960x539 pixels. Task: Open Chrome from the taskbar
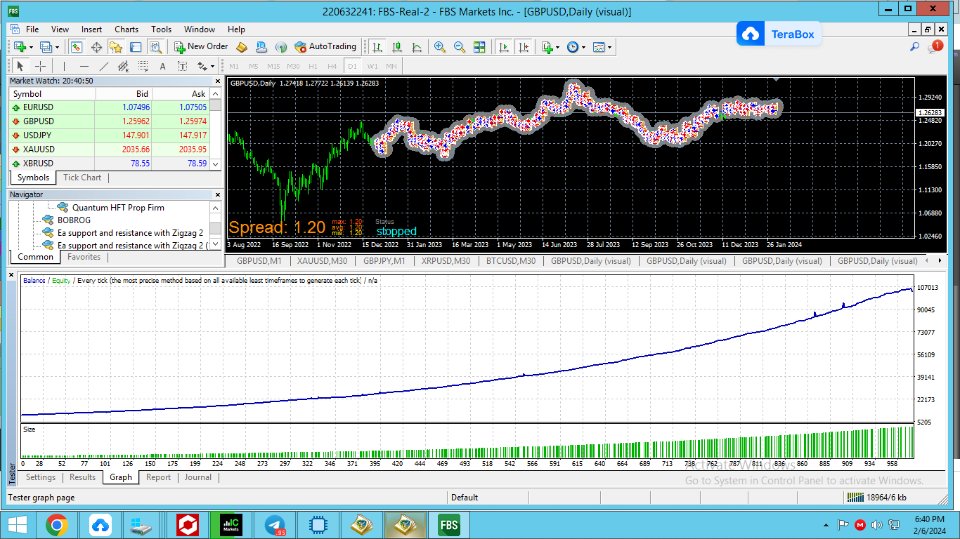click(56, 525)
